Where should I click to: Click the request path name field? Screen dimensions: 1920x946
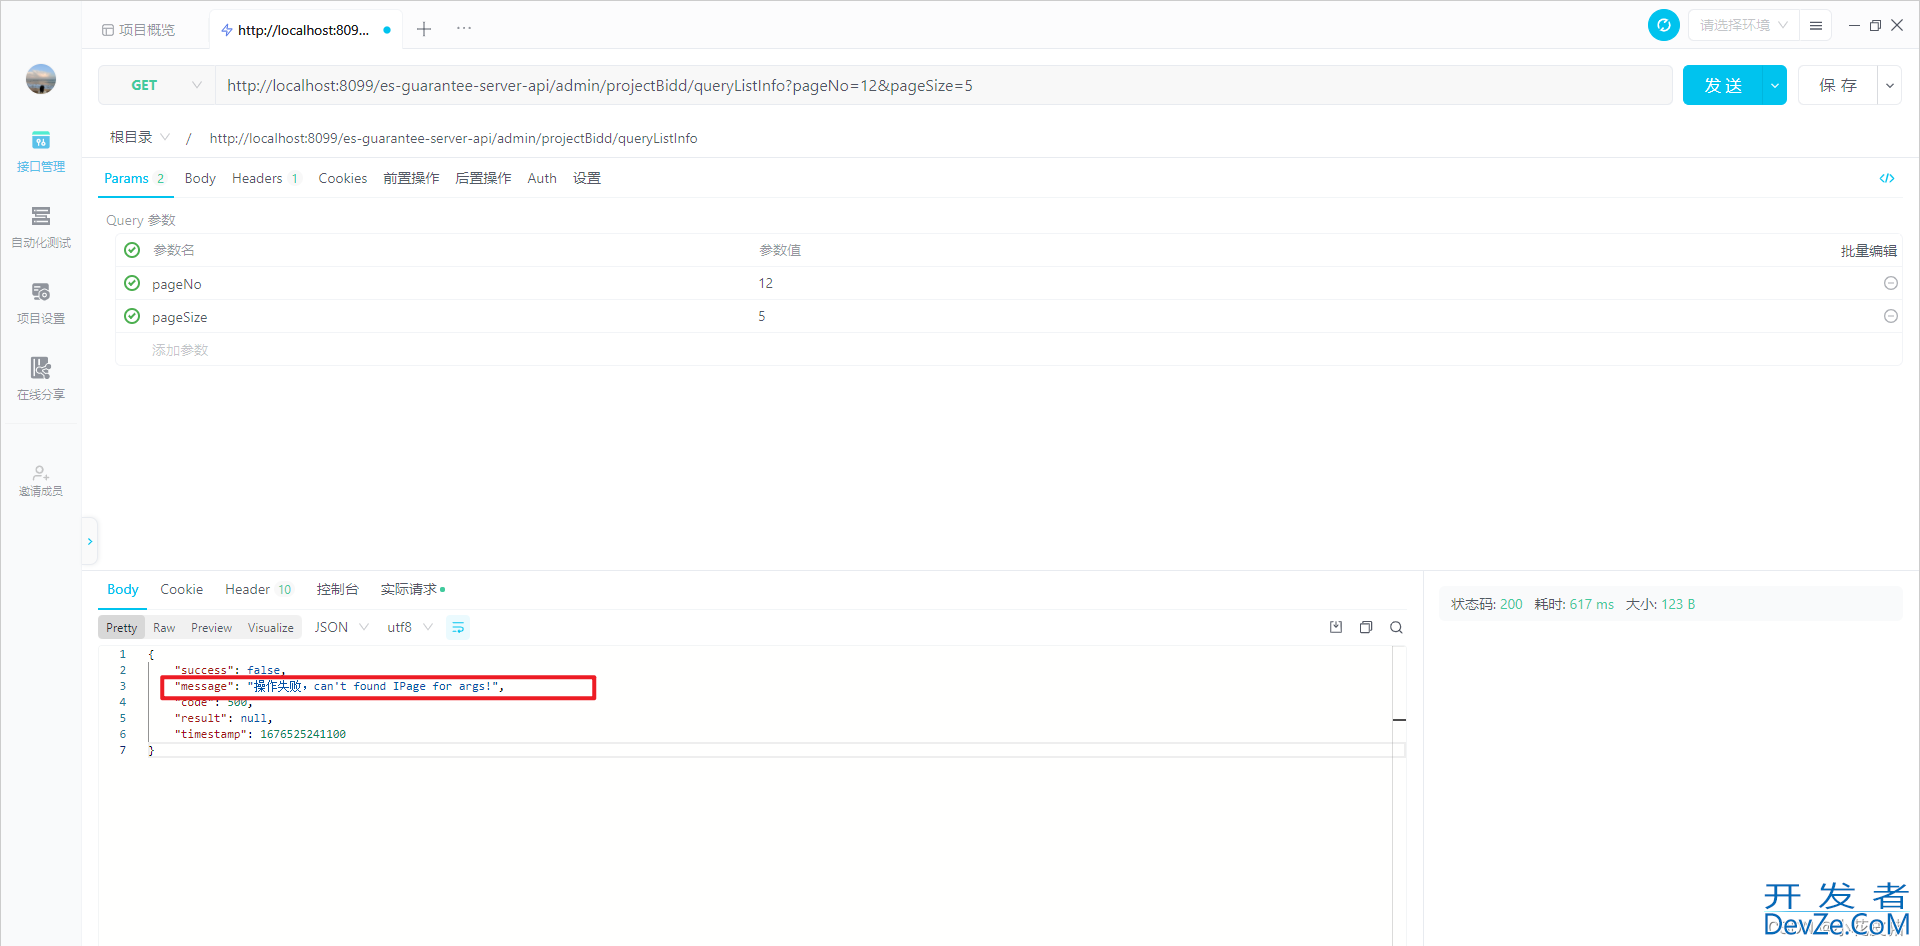tap(453, 138)
